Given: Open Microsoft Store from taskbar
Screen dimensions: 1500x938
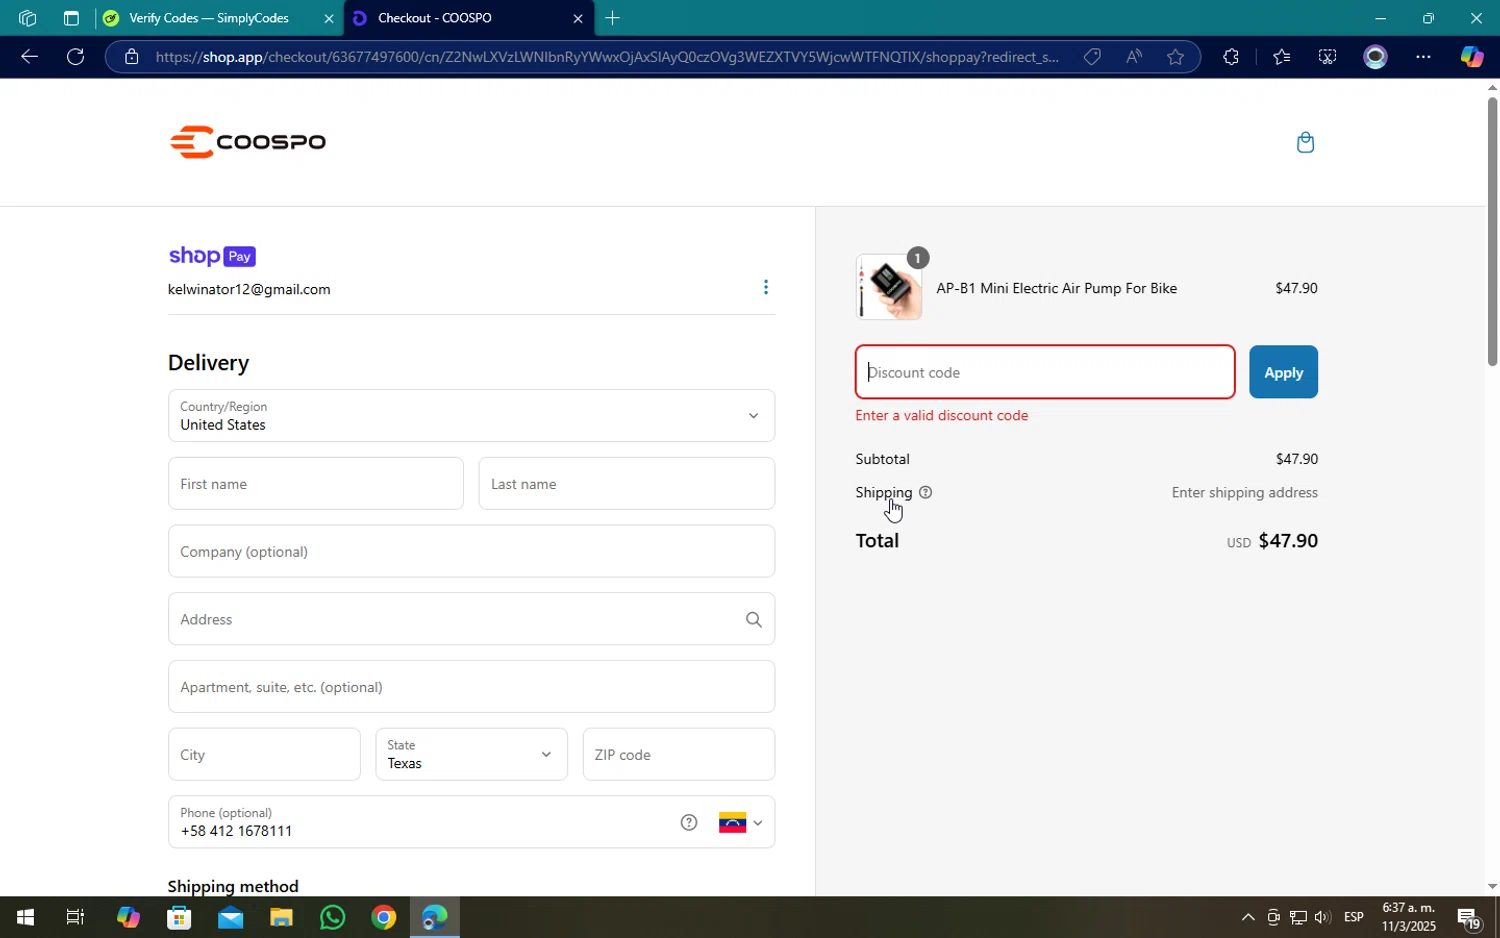Looking at the screenshot, I should tap(179, 917).
